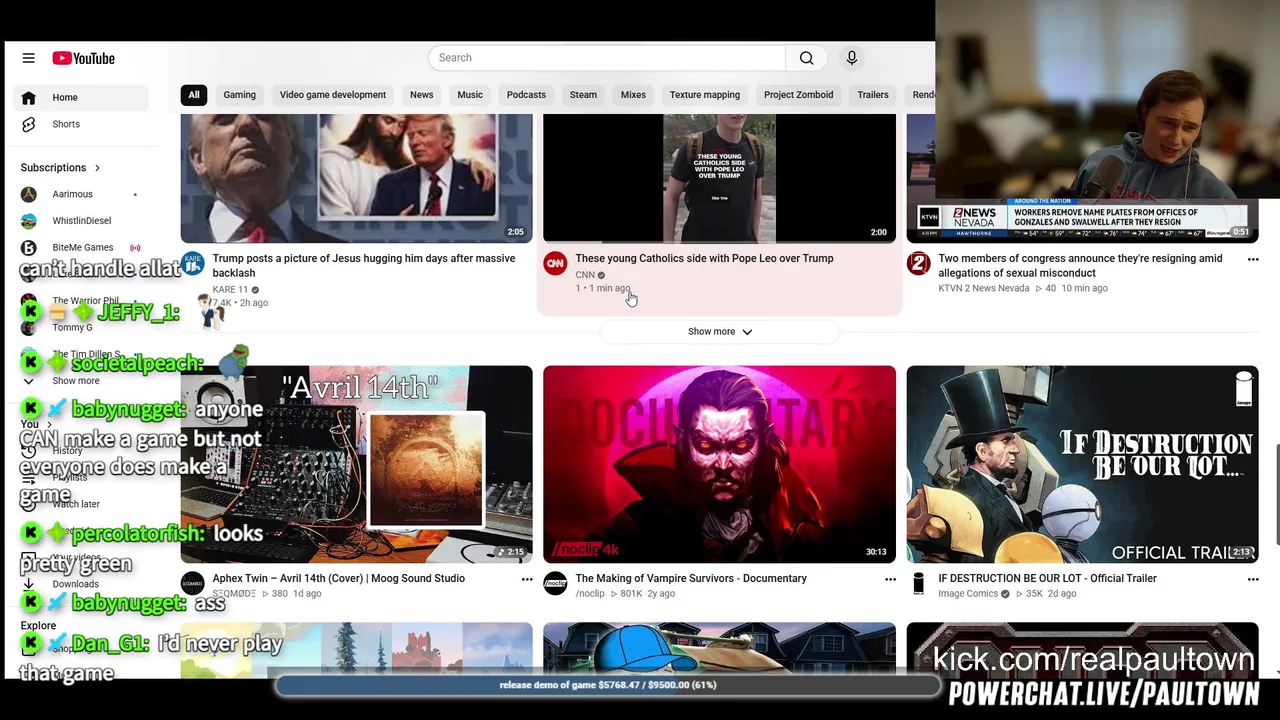Open the Image Comics channel avatar
Screen dimensions: 1280x720
point(918,584)
